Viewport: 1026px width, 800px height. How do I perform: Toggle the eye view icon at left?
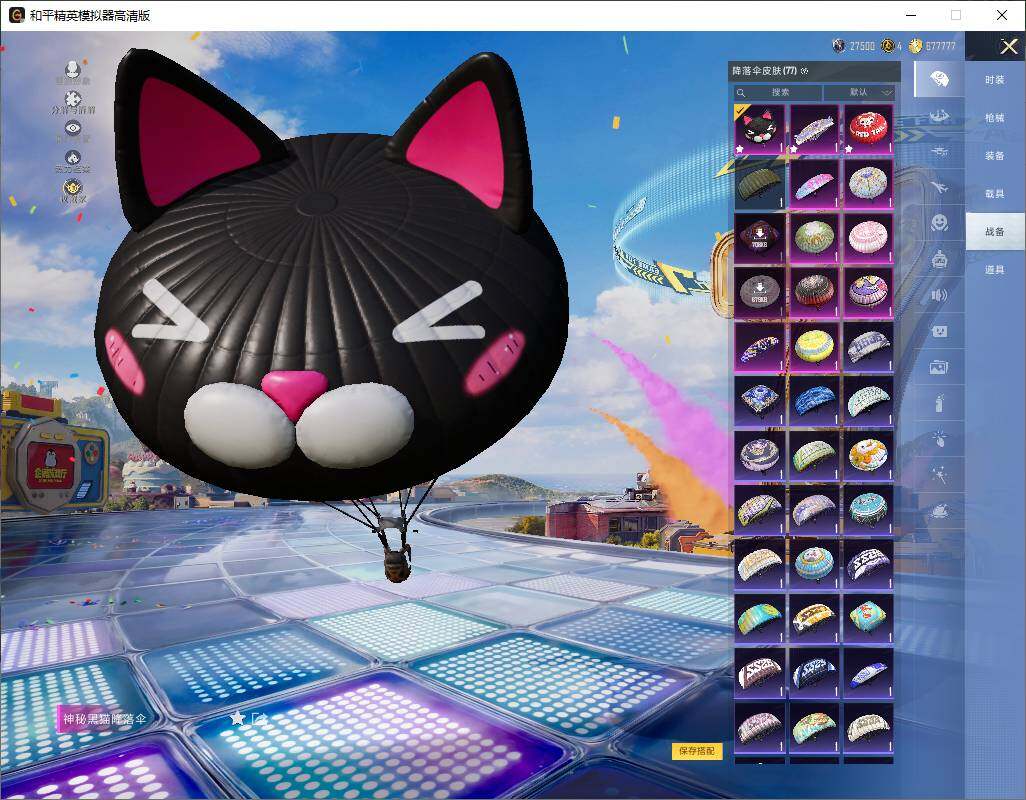(x=73, y=128)
